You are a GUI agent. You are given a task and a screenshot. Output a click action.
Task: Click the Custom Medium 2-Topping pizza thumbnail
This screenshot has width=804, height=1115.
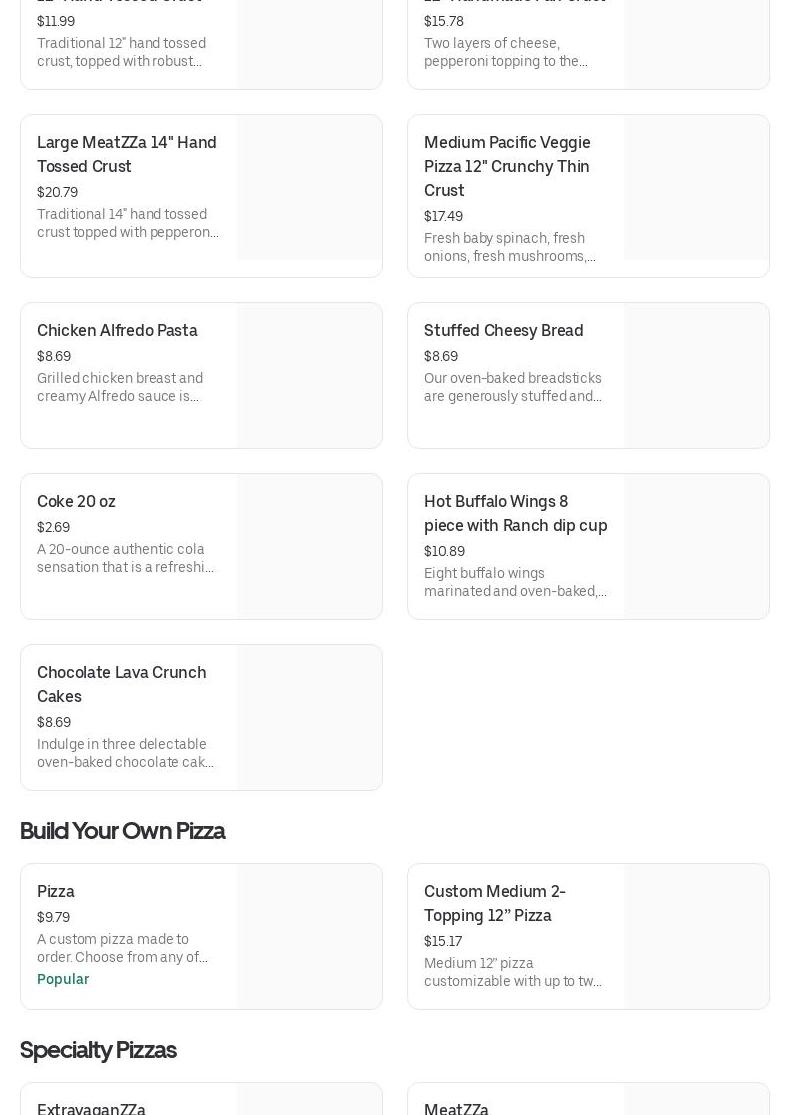pyautogui.click(x=696, y=937)
